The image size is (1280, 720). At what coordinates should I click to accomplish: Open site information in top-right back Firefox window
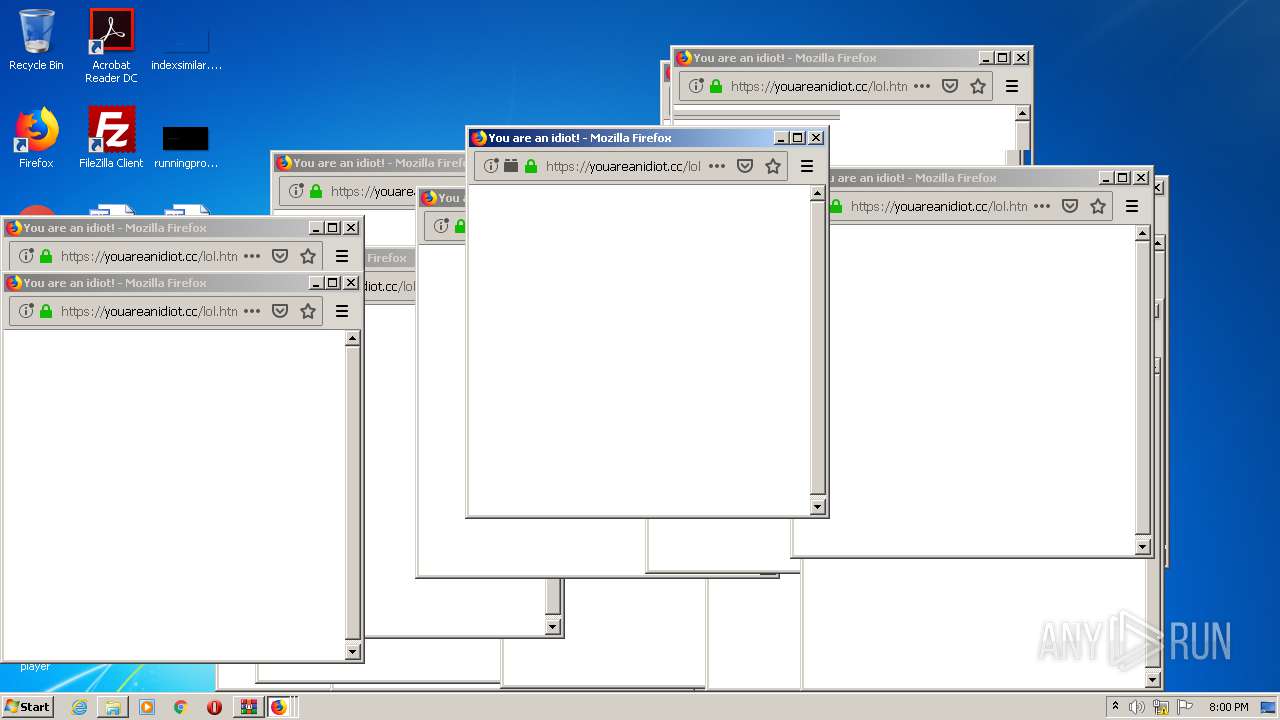coord(696,86)
